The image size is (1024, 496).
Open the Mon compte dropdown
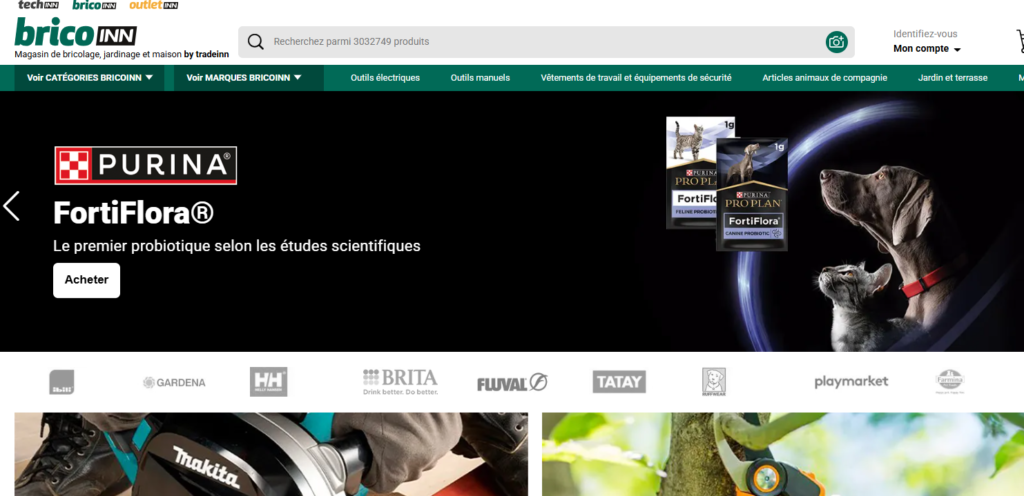[927, 49]
